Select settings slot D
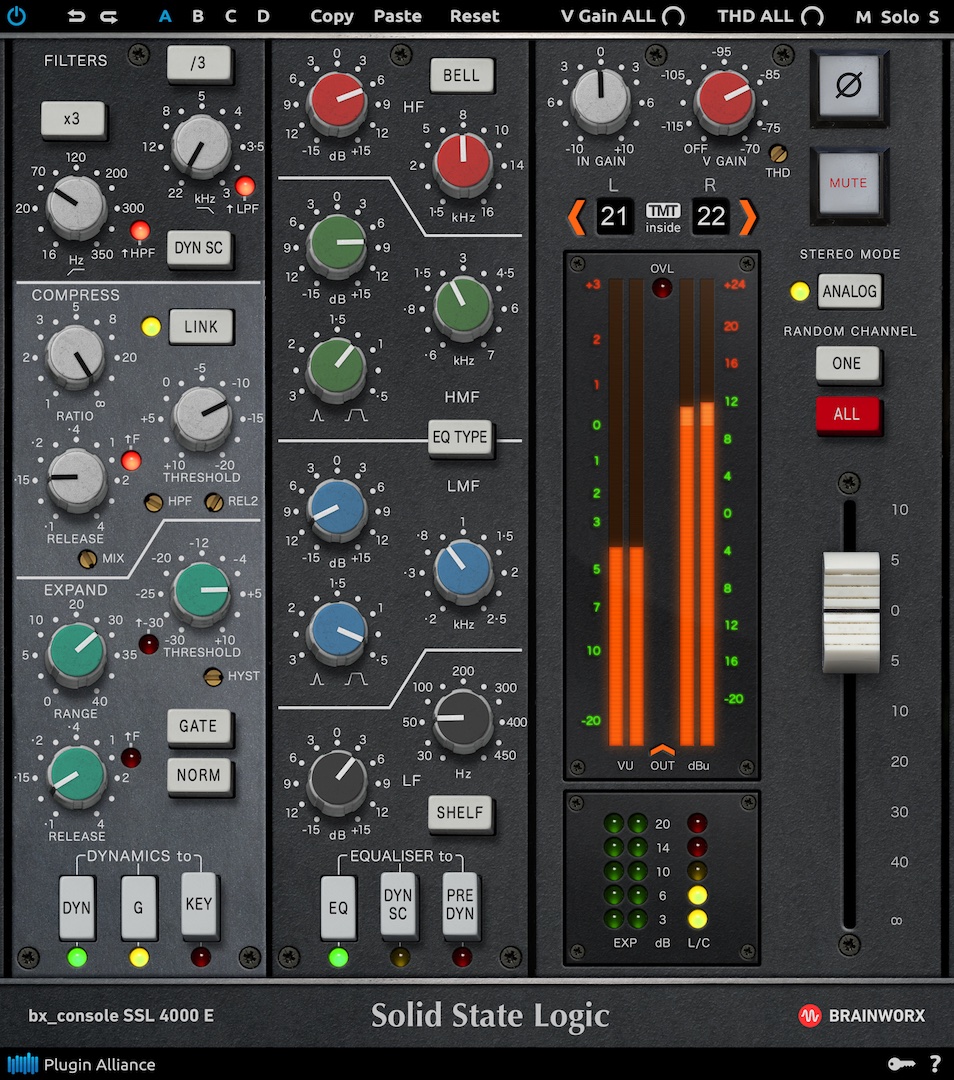 coord(263,16)
